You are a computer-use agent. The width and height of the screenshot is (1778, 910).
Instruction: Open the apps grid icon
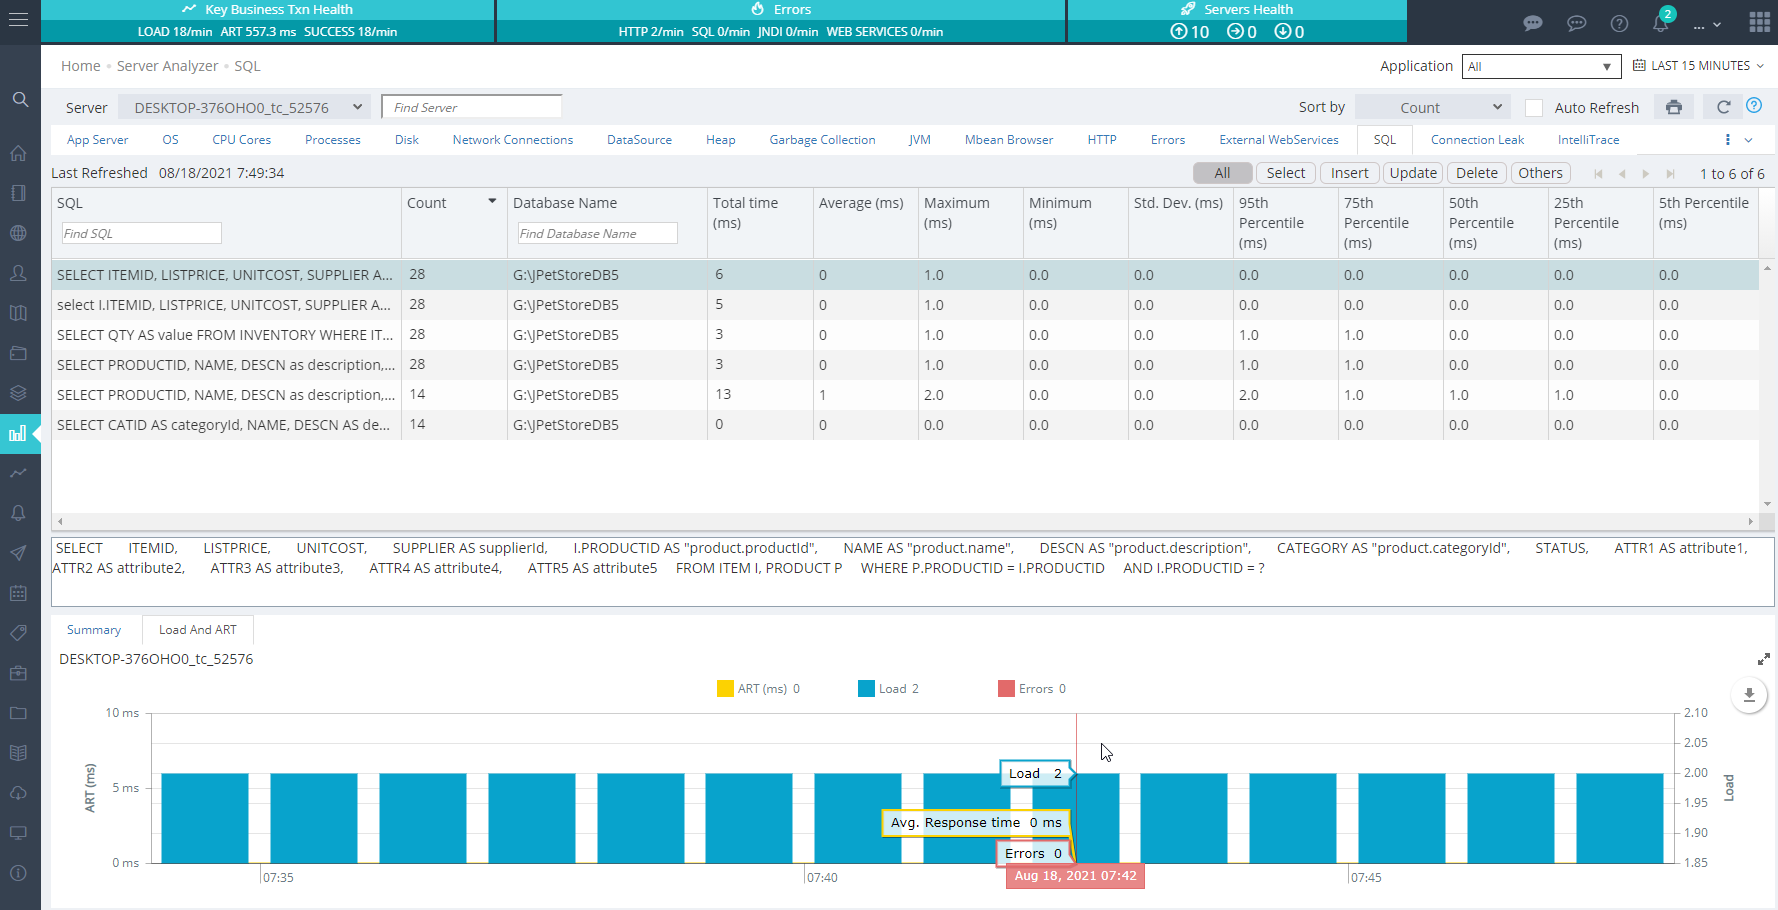(x=1760, y=22)
